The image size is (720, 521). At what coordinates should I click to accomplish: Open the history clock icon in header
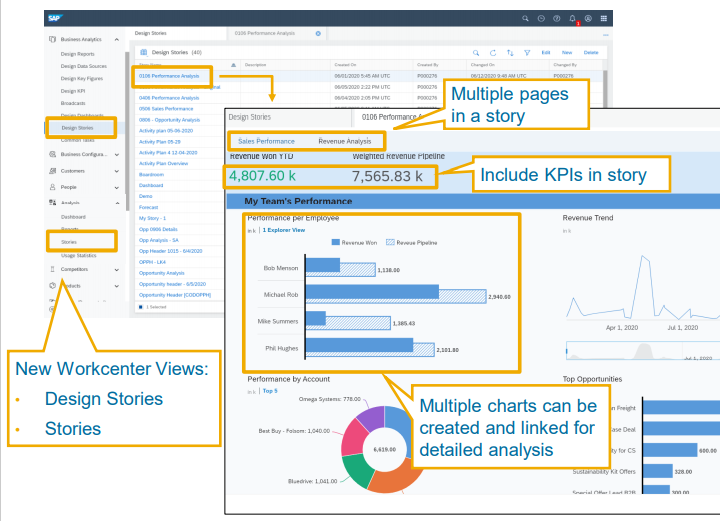click(x=541, y=18)
